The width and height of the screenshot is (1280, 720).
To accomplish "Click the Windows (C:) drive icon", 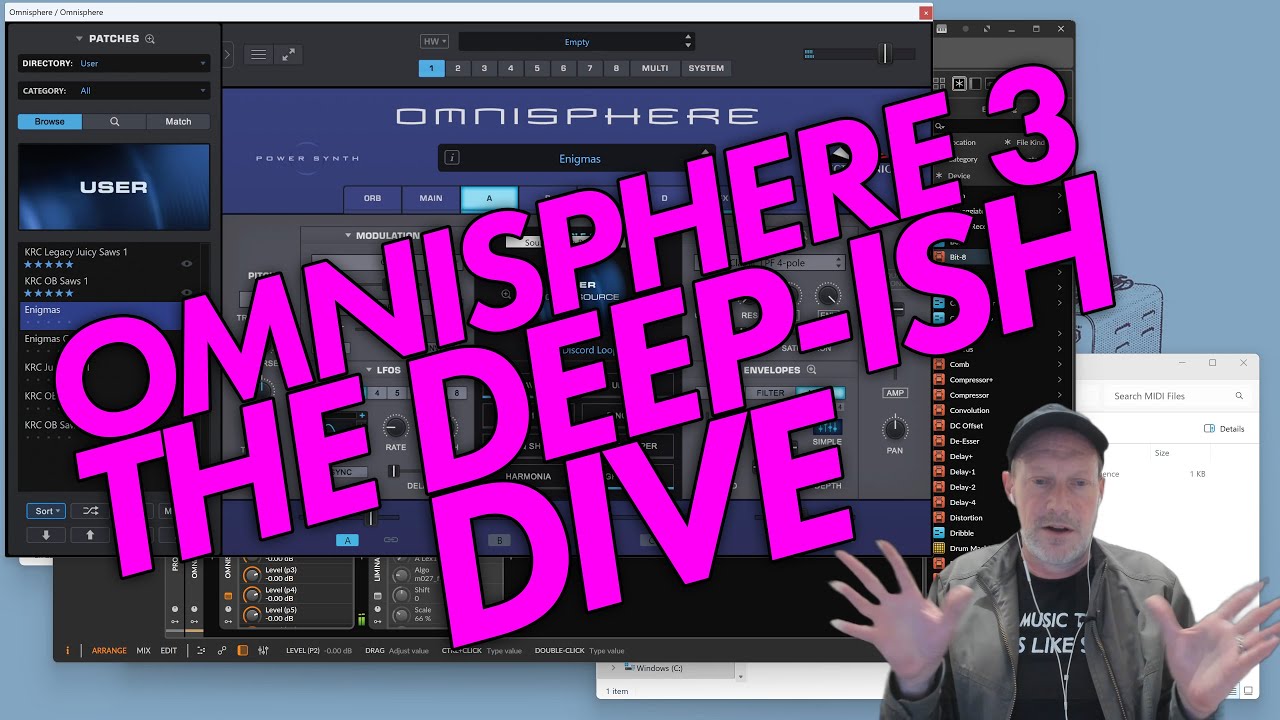I will pos(630,667).
